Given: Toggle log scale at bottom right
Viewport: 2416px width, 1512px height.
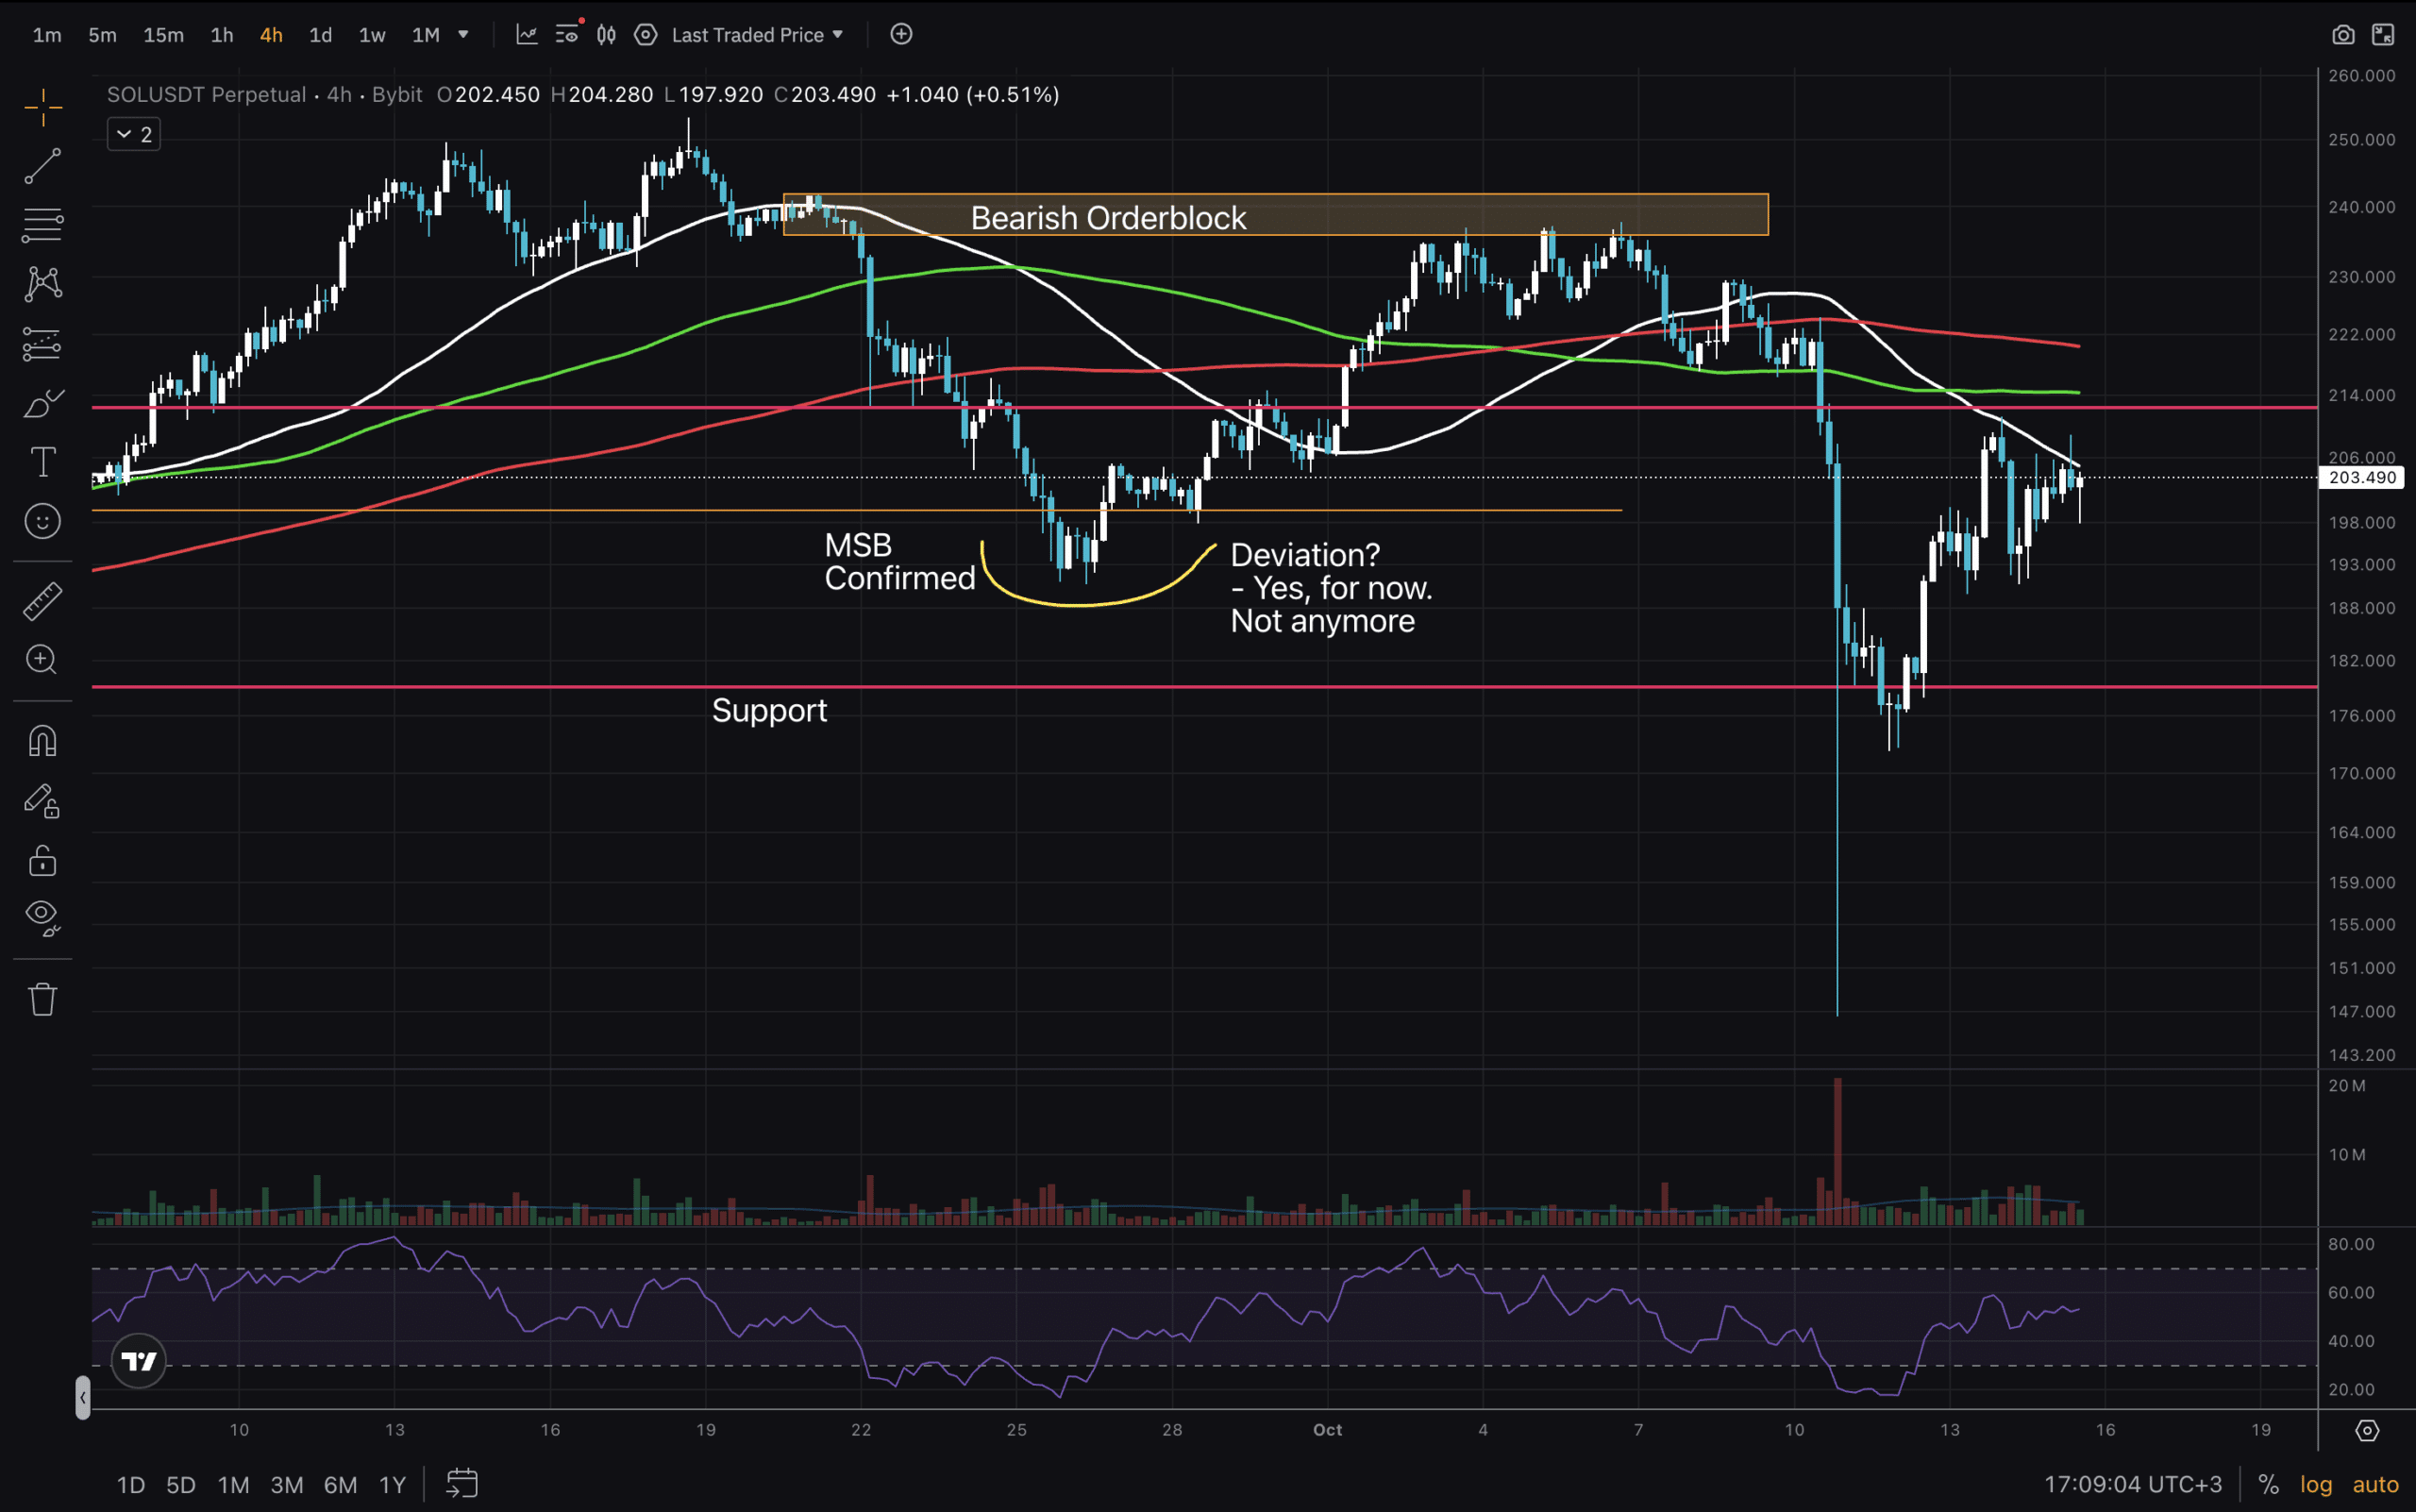Looking at the screenshot, I should (x=2315, y=1484).
